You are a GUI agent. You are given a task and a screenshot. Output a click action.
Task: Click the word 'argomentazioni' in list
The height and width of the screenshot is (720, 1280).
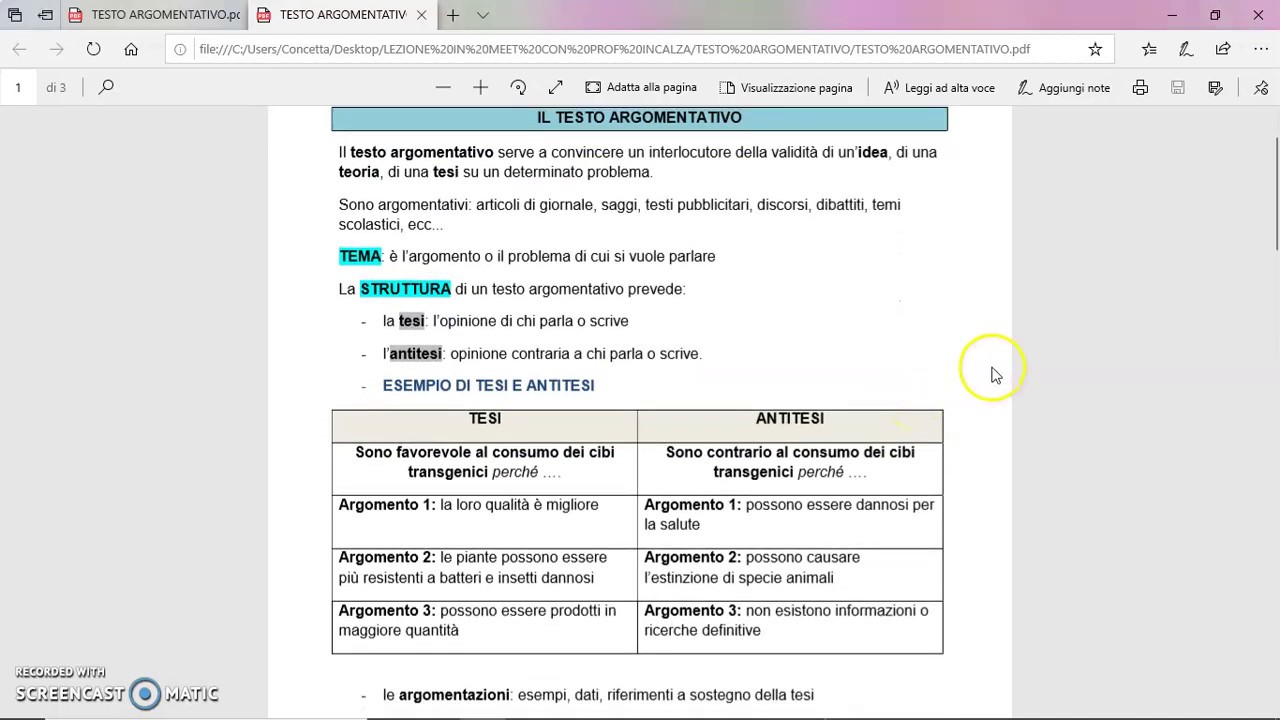[x=454, y=695]
